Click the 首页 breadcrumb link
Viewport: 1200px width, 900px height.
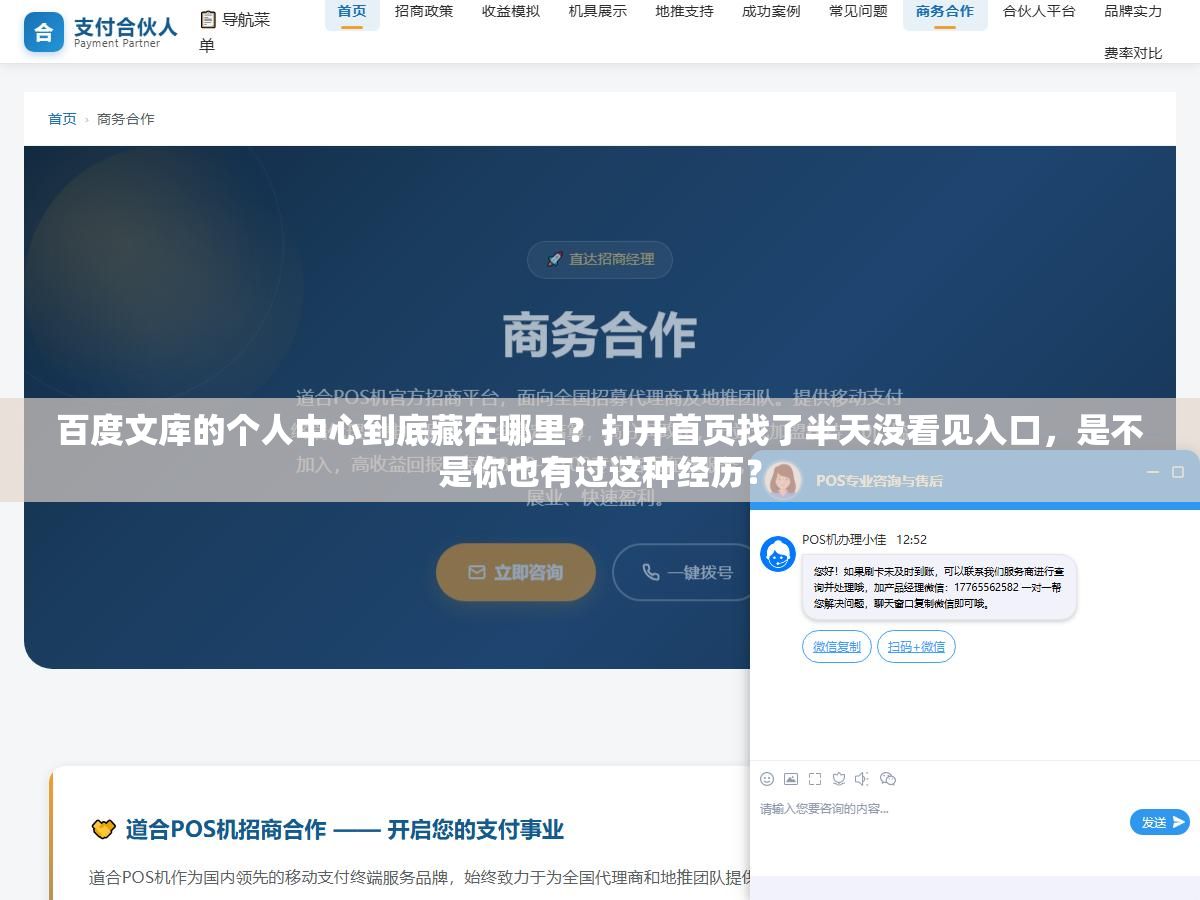click(62, 119)
